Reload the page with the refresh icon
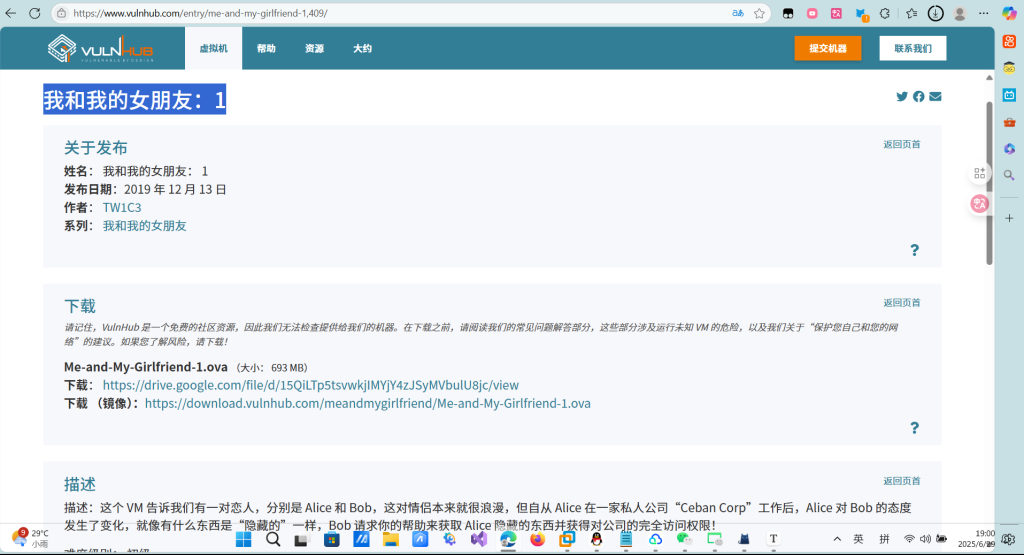This screenshot has height=555, width=1024. point(34,14)
